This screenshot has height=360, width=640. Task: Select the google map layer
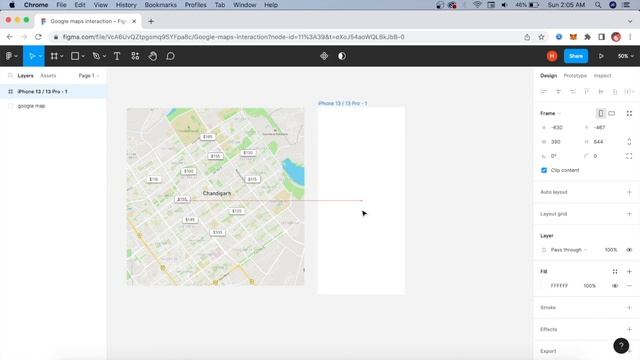pos(53,106)
